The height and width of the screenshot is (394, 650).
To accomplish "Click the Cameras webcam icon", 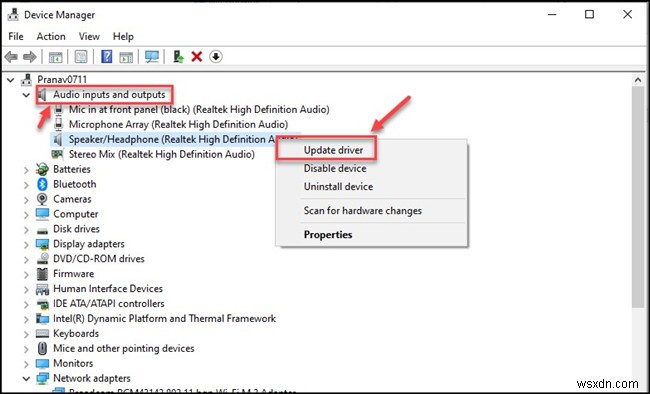I will 42,199.
